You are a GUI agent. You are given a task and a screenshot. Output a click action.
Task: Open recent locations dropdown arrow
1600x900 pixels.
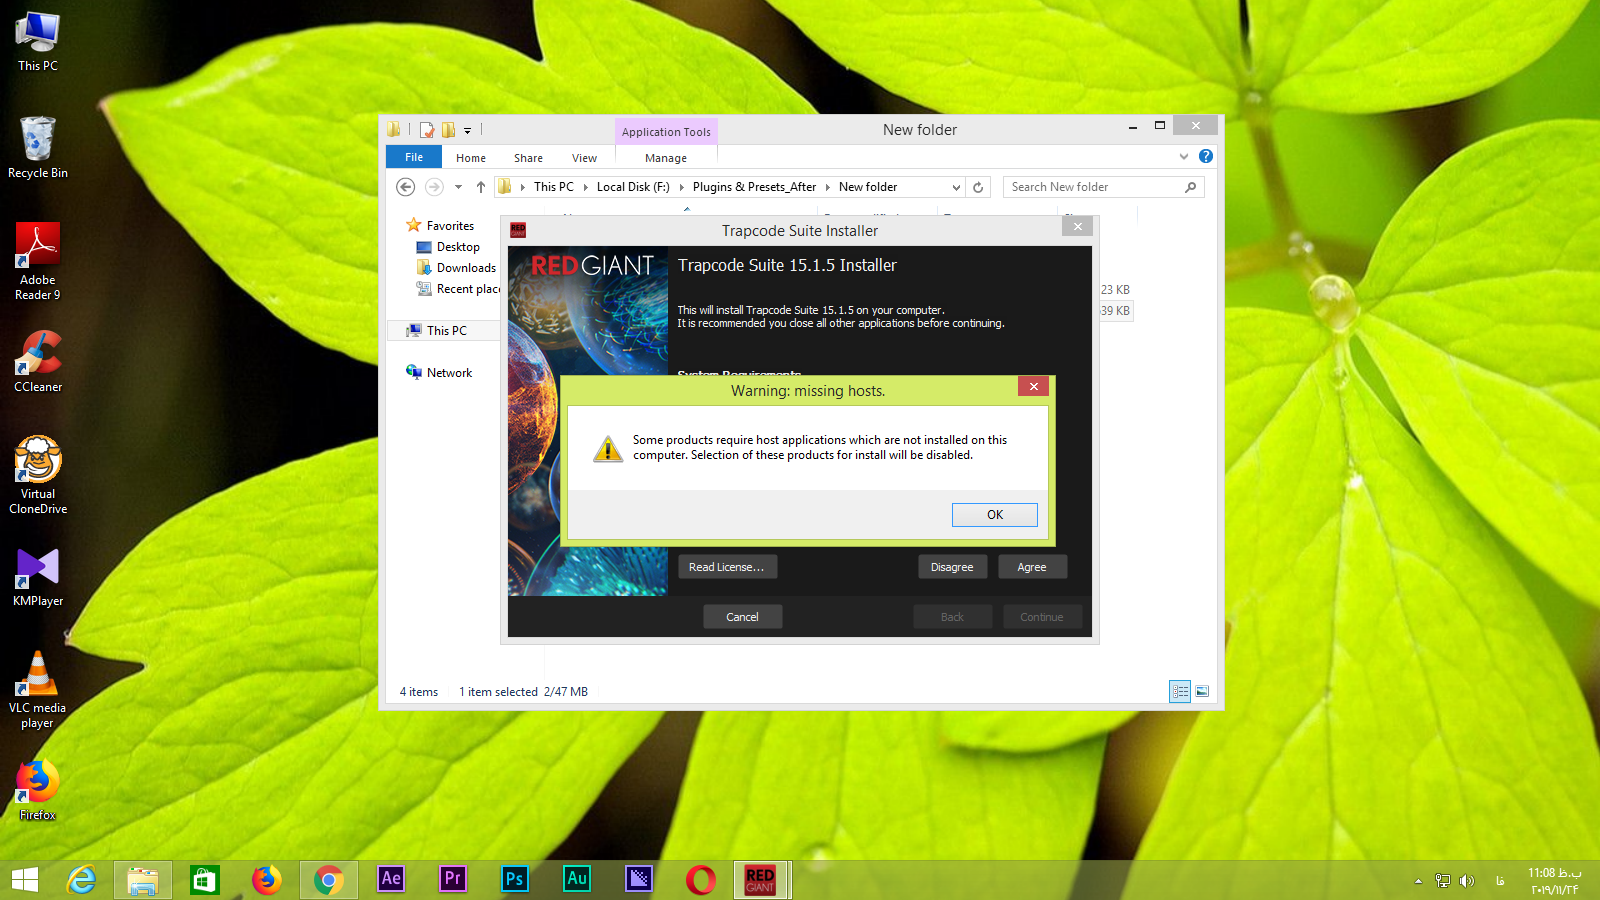pos(458,187)
